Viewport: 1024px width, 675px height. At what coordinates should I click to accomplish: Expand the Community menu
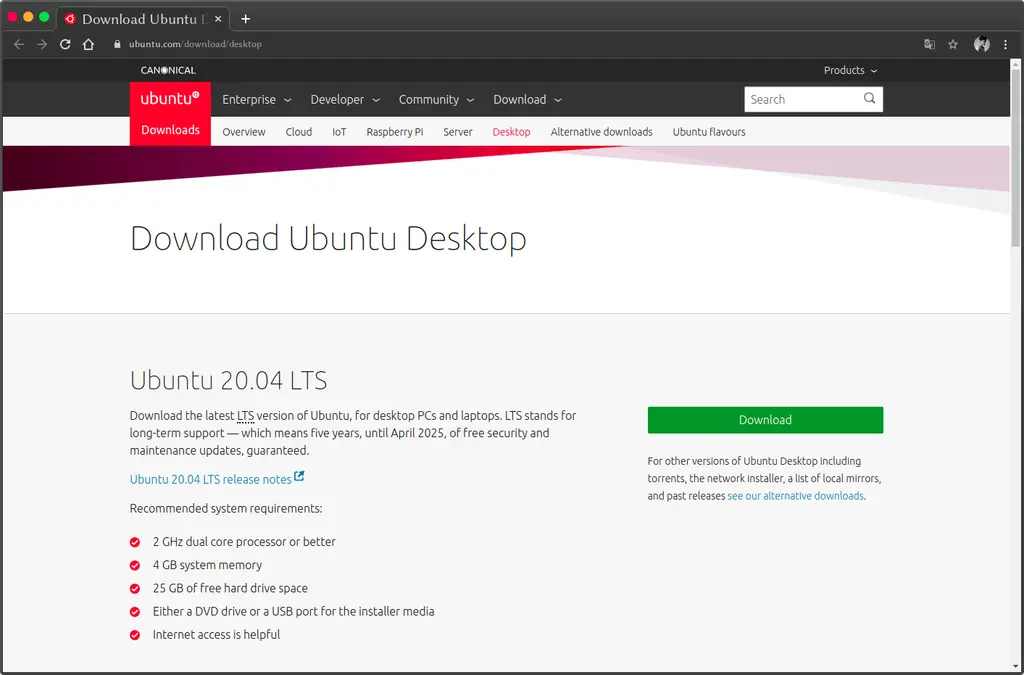tap(436, 100)
